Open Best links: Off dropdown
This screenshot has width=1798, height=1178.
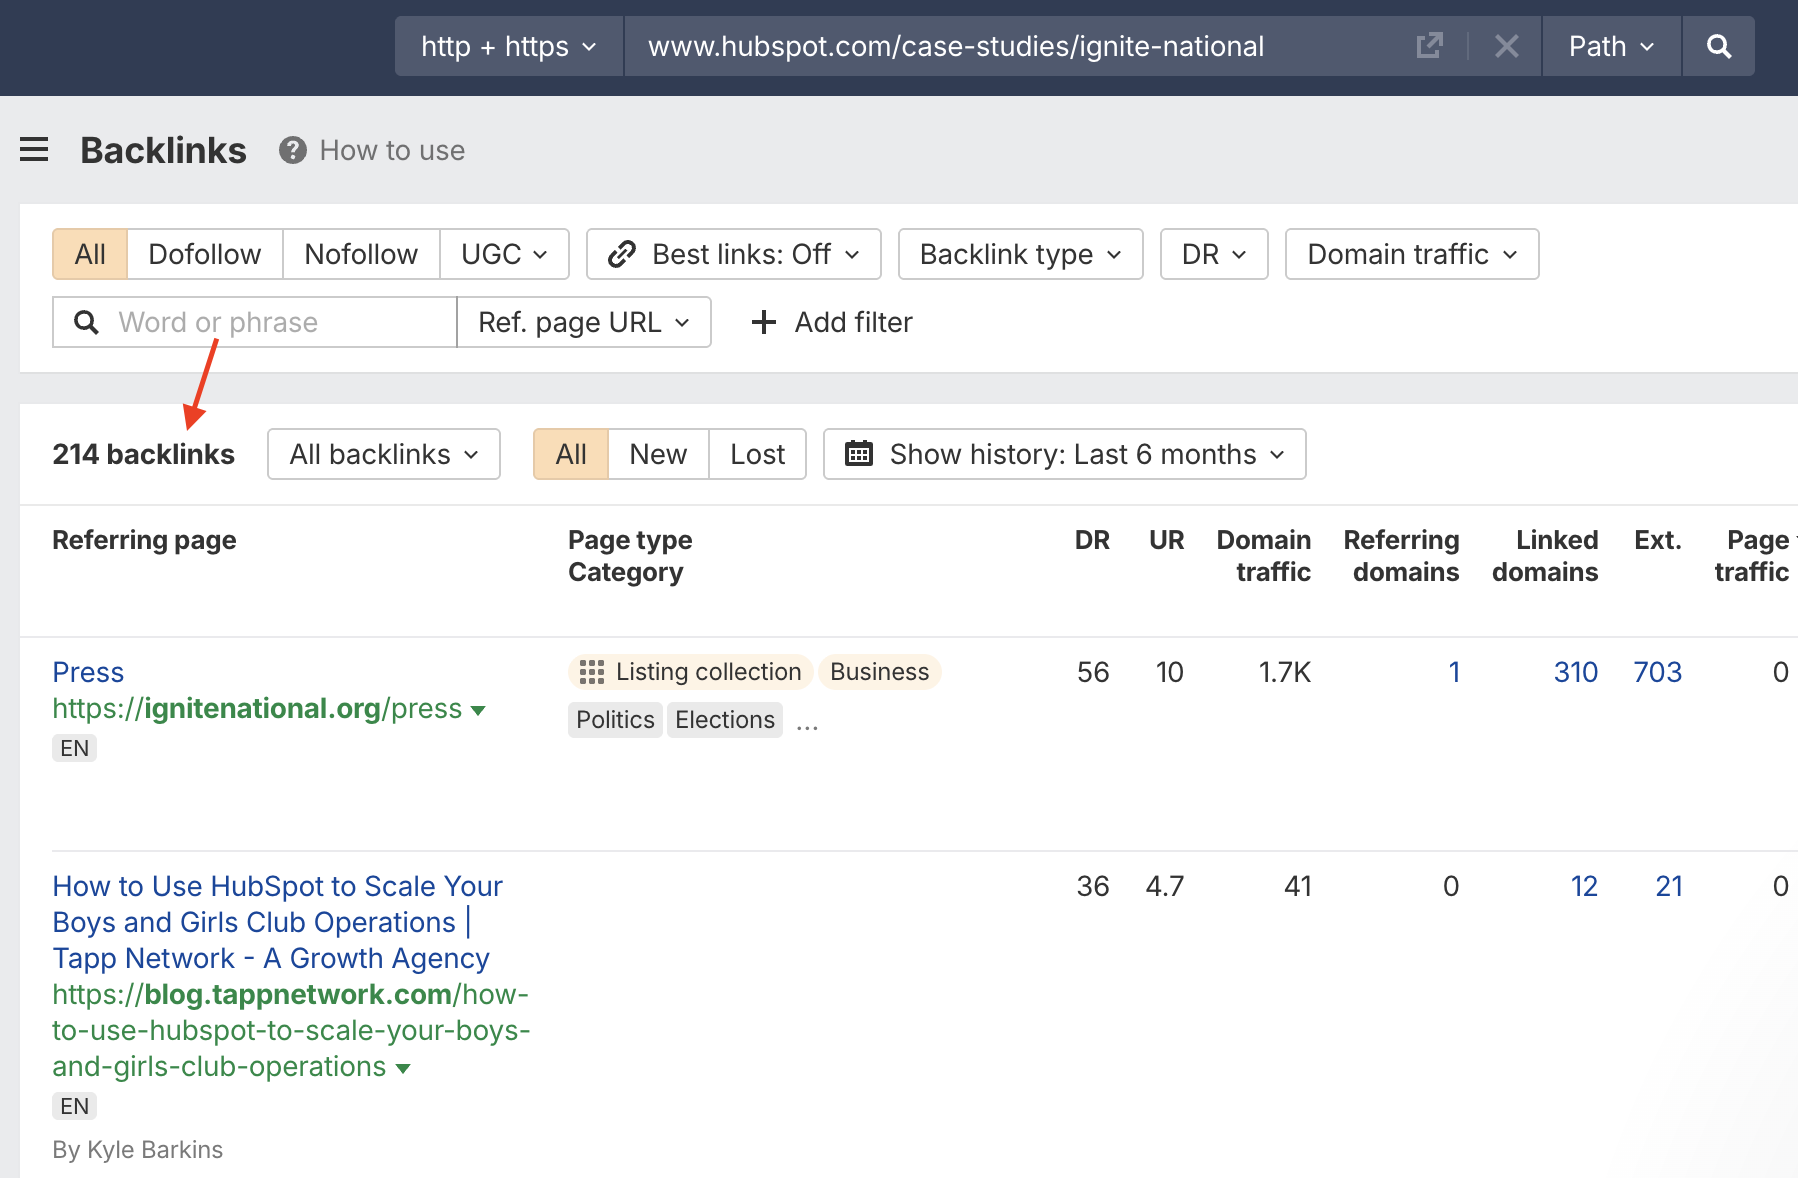coord(734,254)
